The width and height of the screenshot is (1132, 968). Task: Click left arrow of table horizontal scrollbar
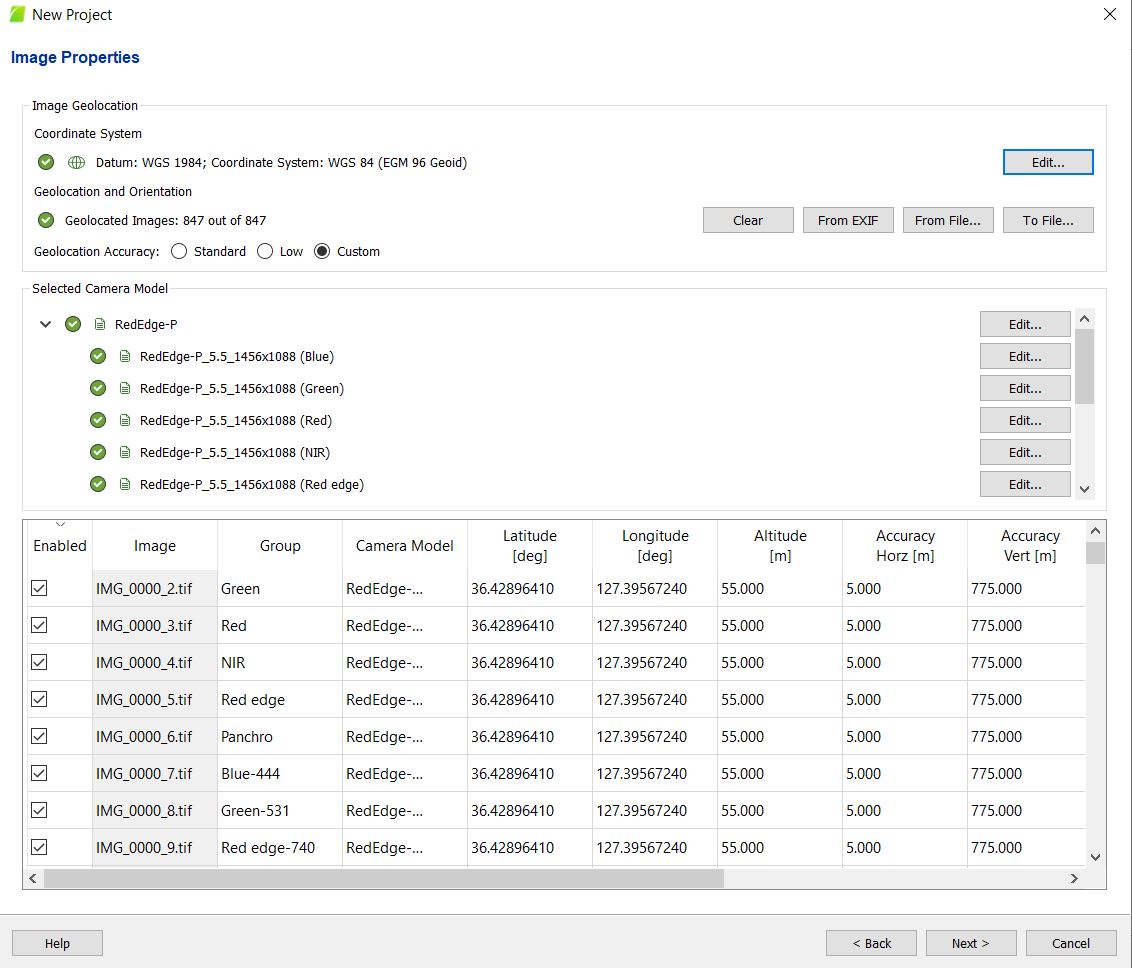32,878
